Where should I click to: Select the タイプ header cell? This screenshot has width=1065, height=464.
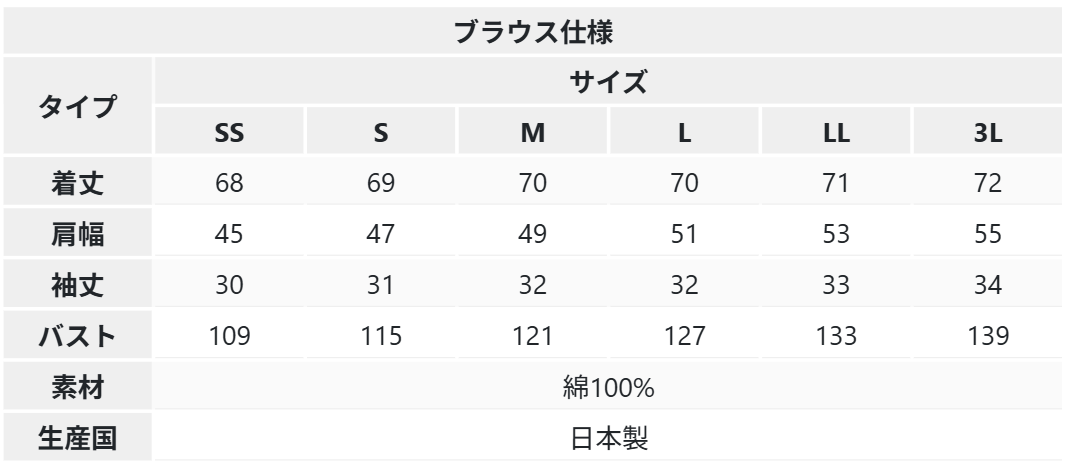pyautogui.click(x=77, y=106)
